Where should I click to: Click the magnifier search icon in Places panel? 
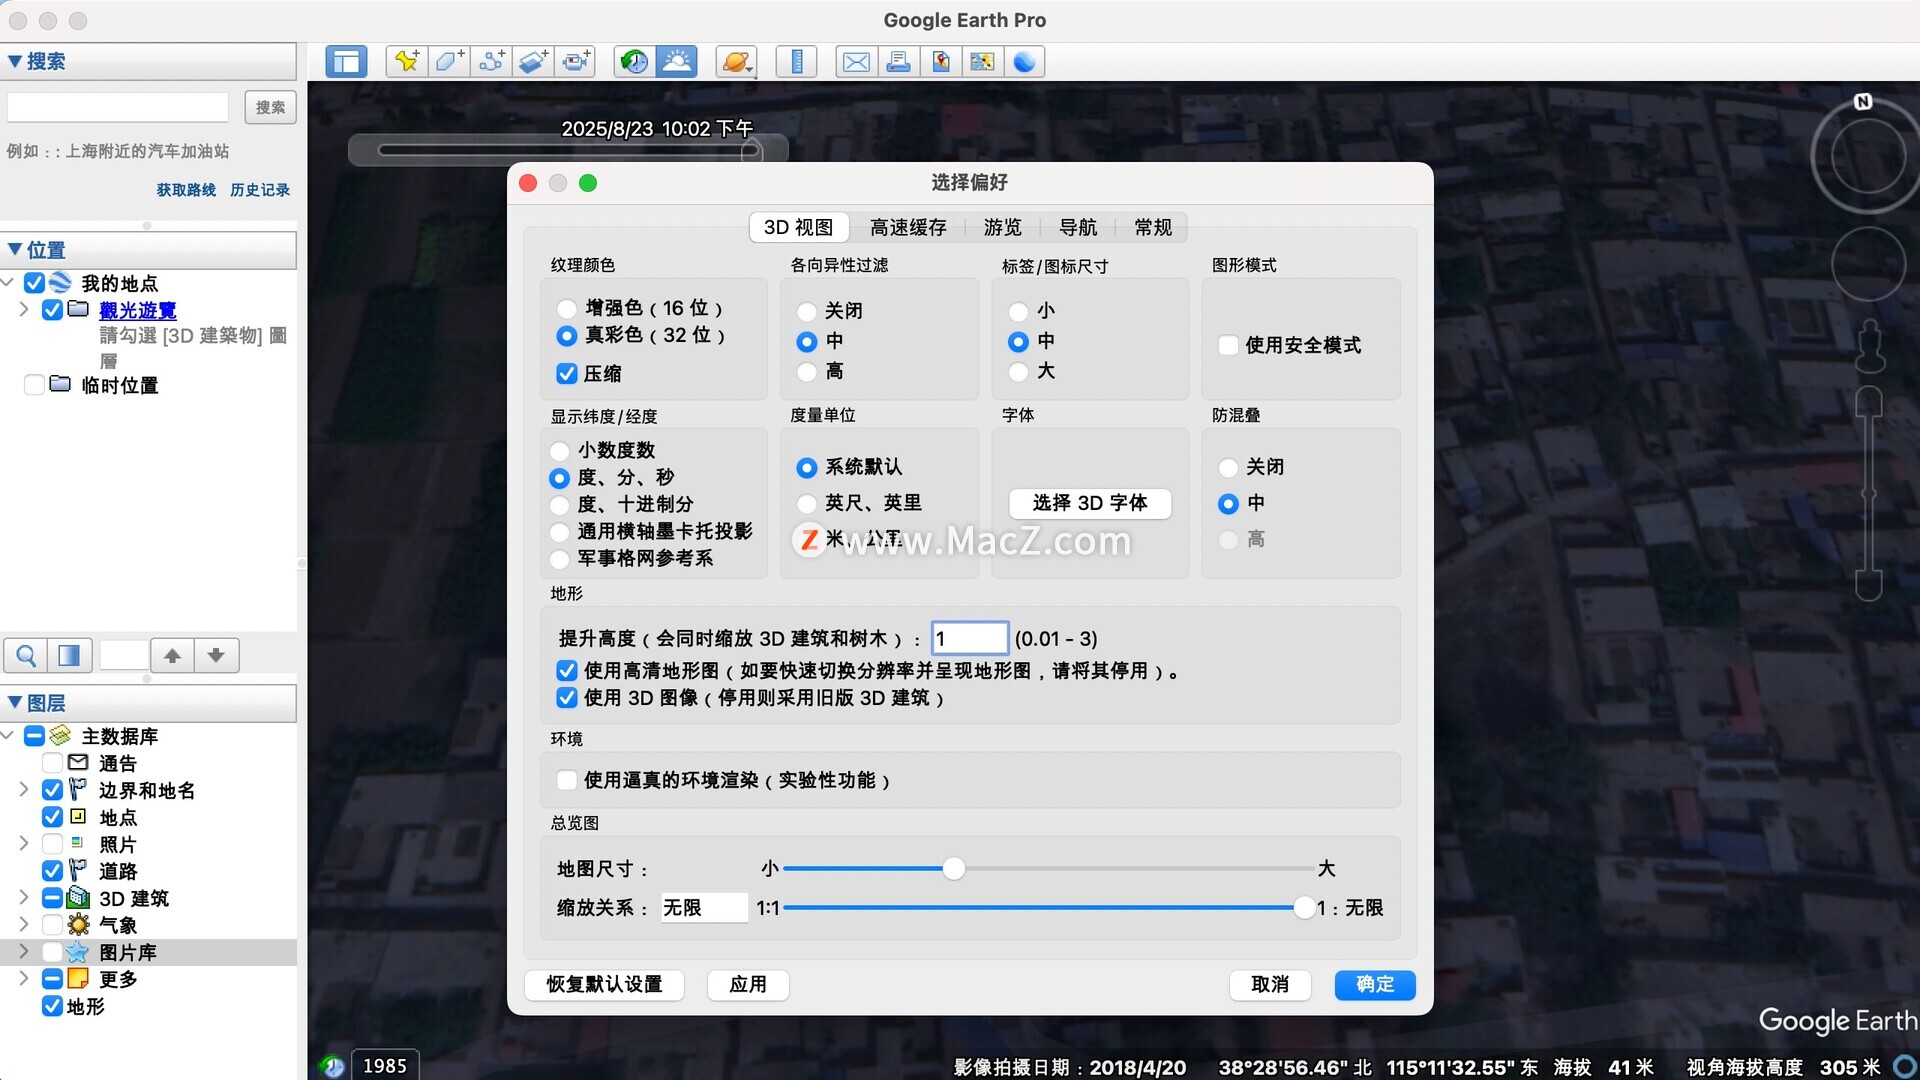[x=27, y=656]
